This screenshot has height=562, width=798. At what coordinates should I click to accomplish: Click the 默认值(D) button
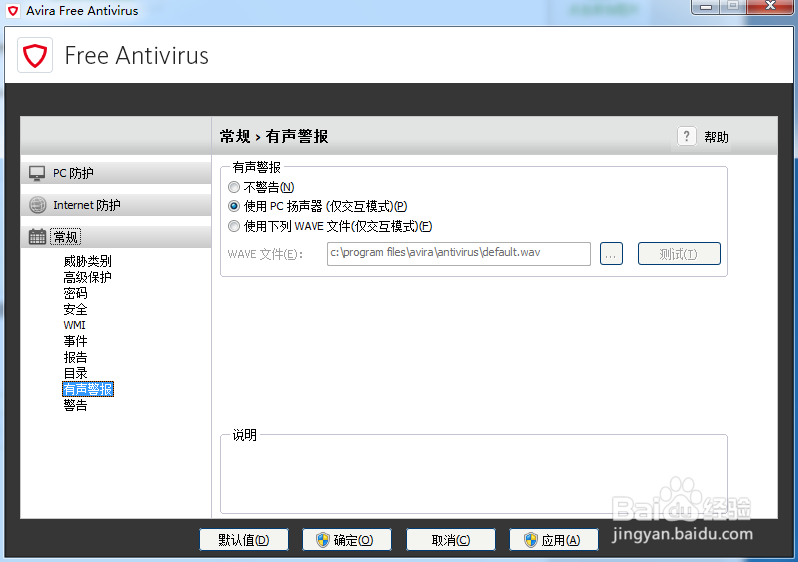(x=244, y=540)
